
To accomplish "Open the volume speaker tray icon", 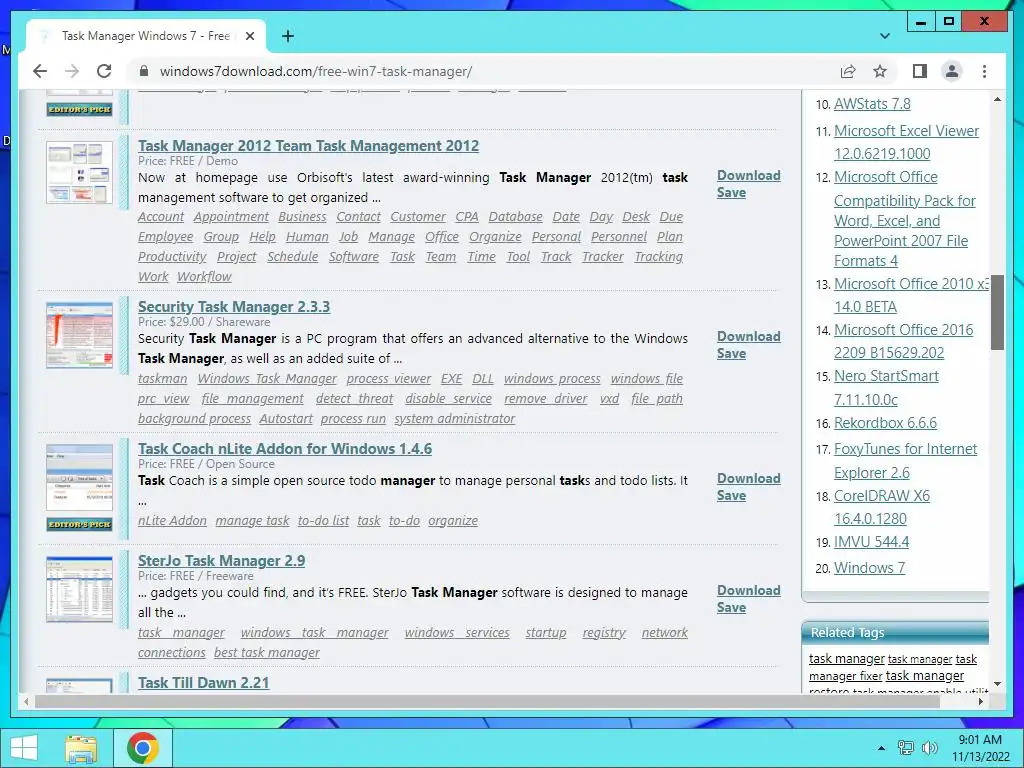I will pos(929,748).
